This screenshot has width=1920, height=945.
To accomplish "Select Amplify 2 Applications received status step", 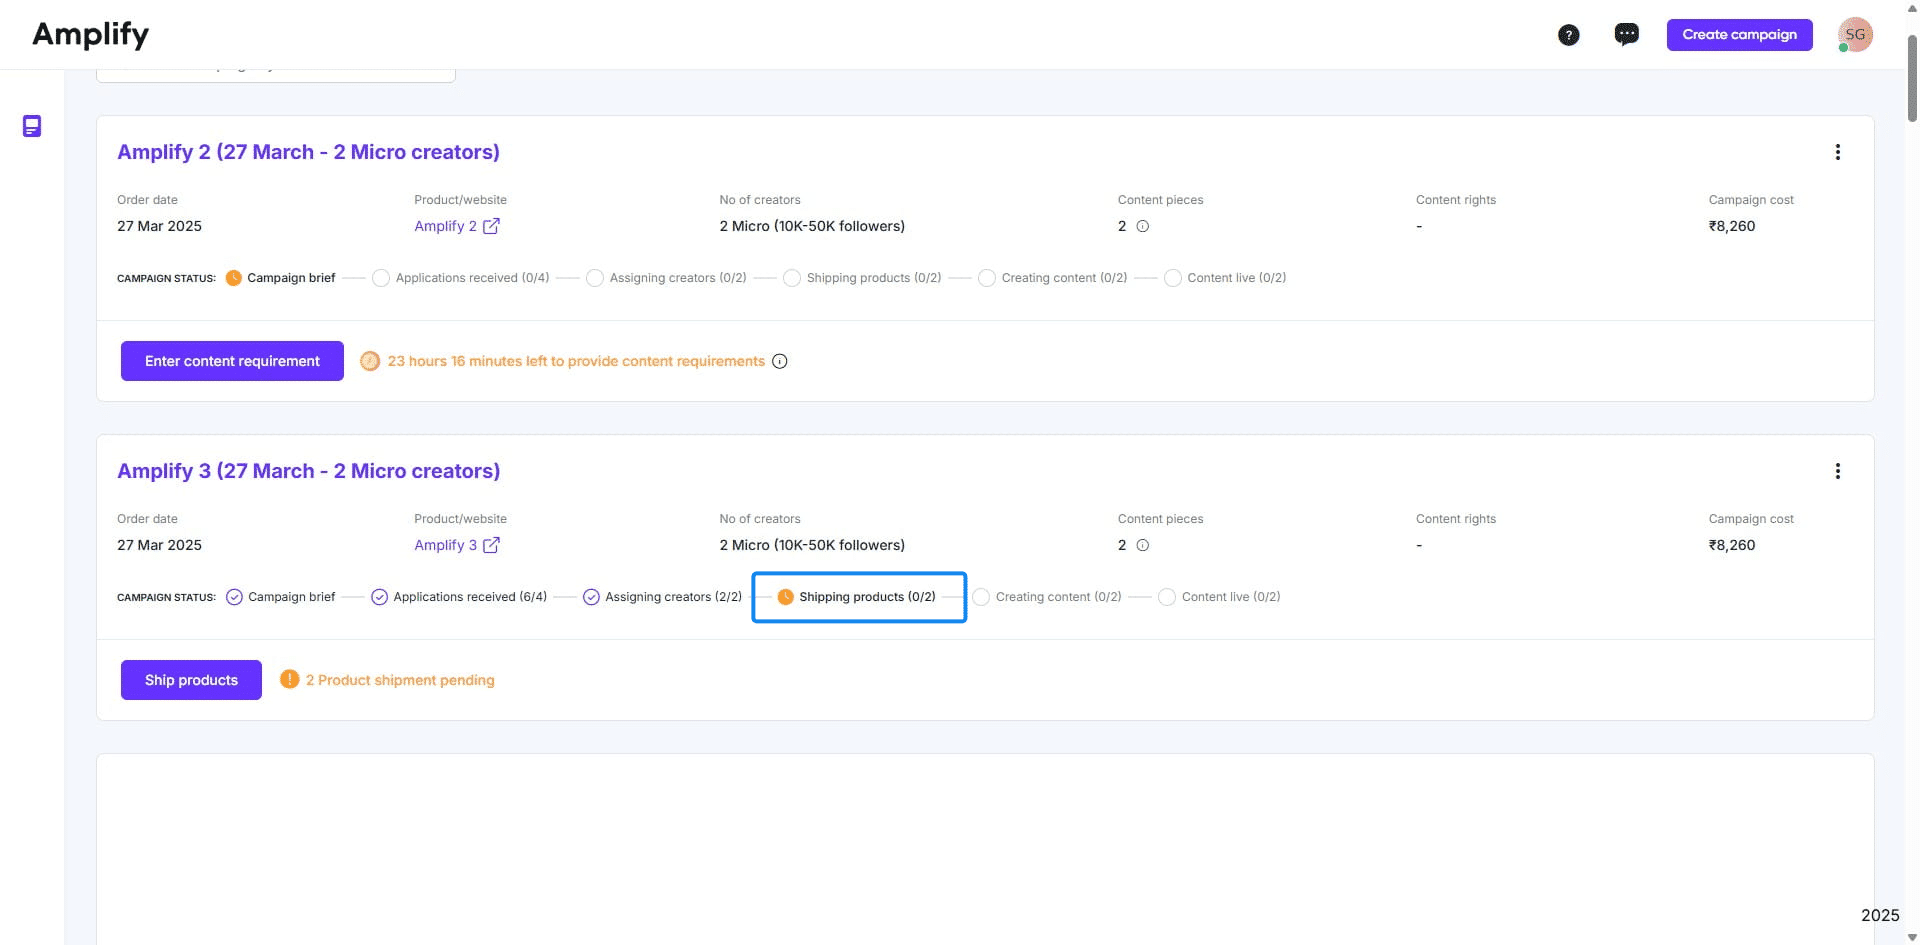I will click(461, 278).
